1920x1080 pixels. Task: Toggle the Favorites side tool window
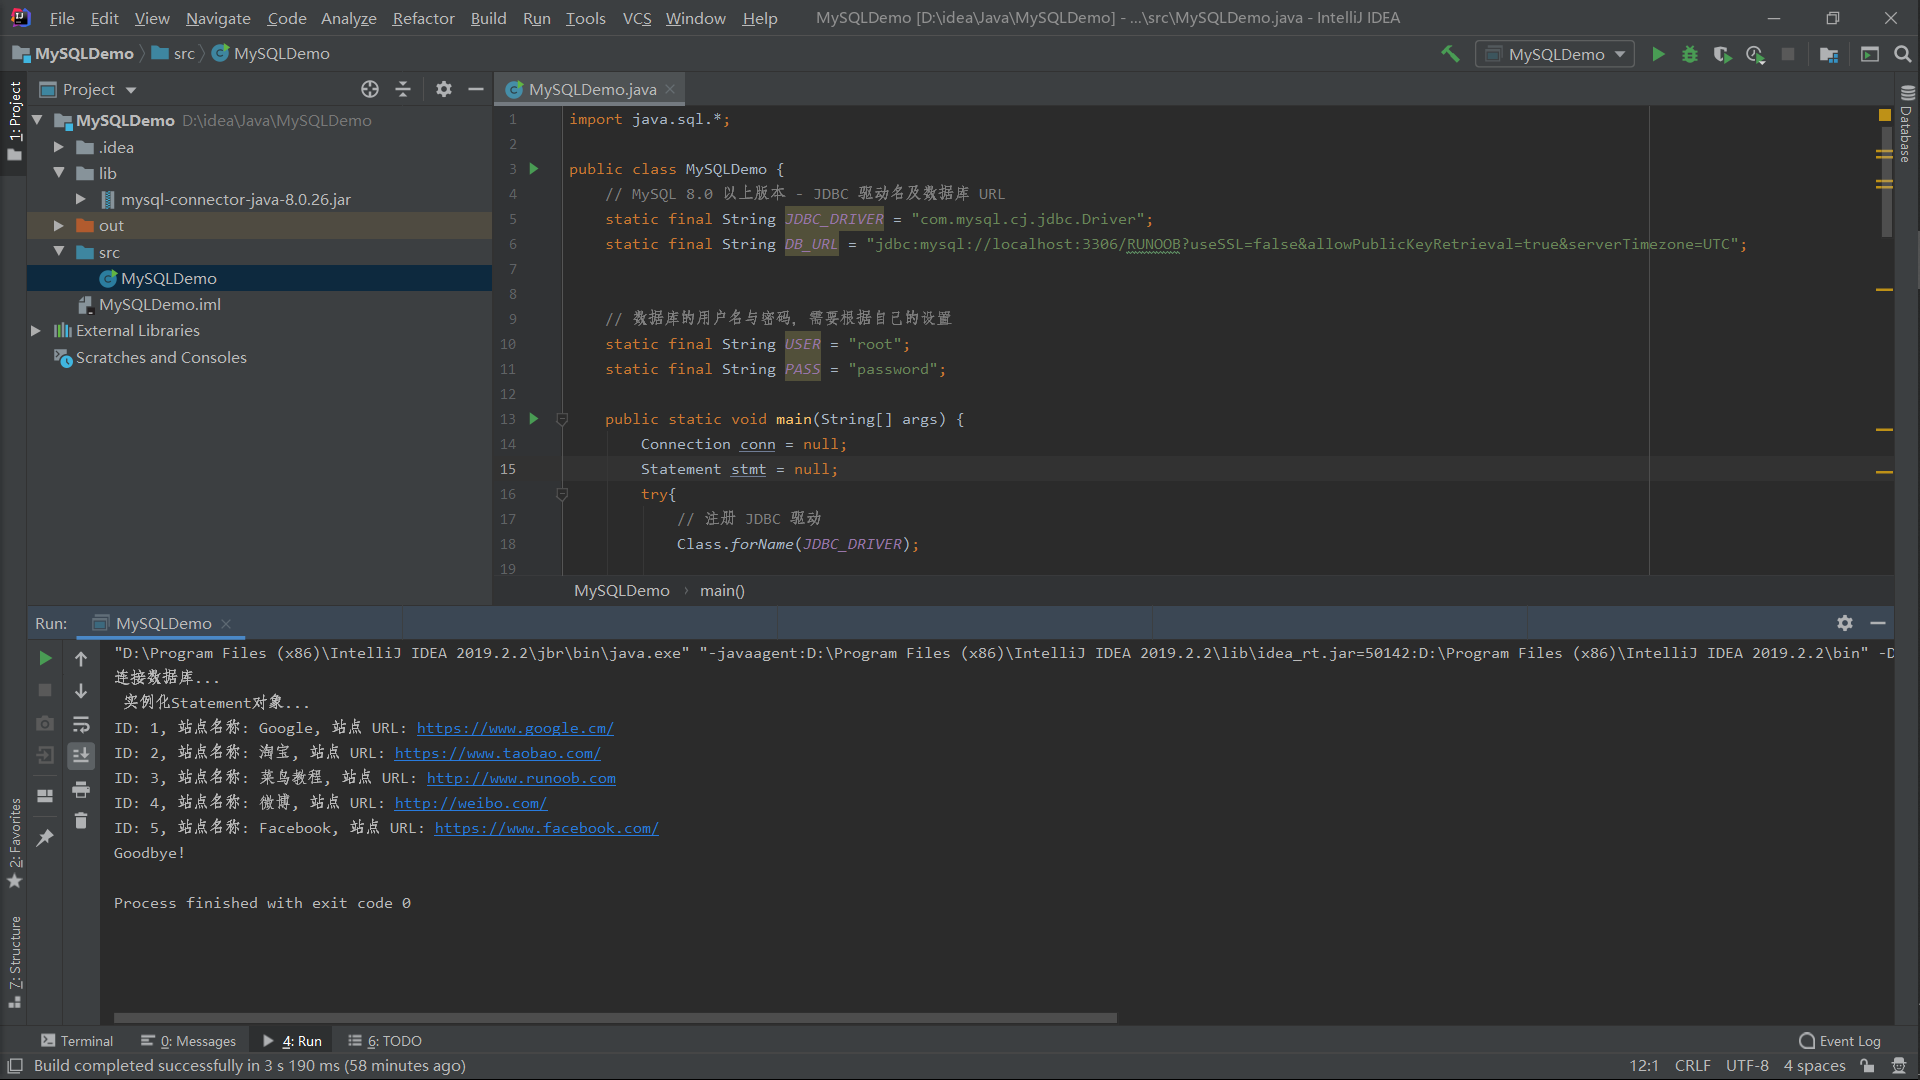tap(14, 842)
